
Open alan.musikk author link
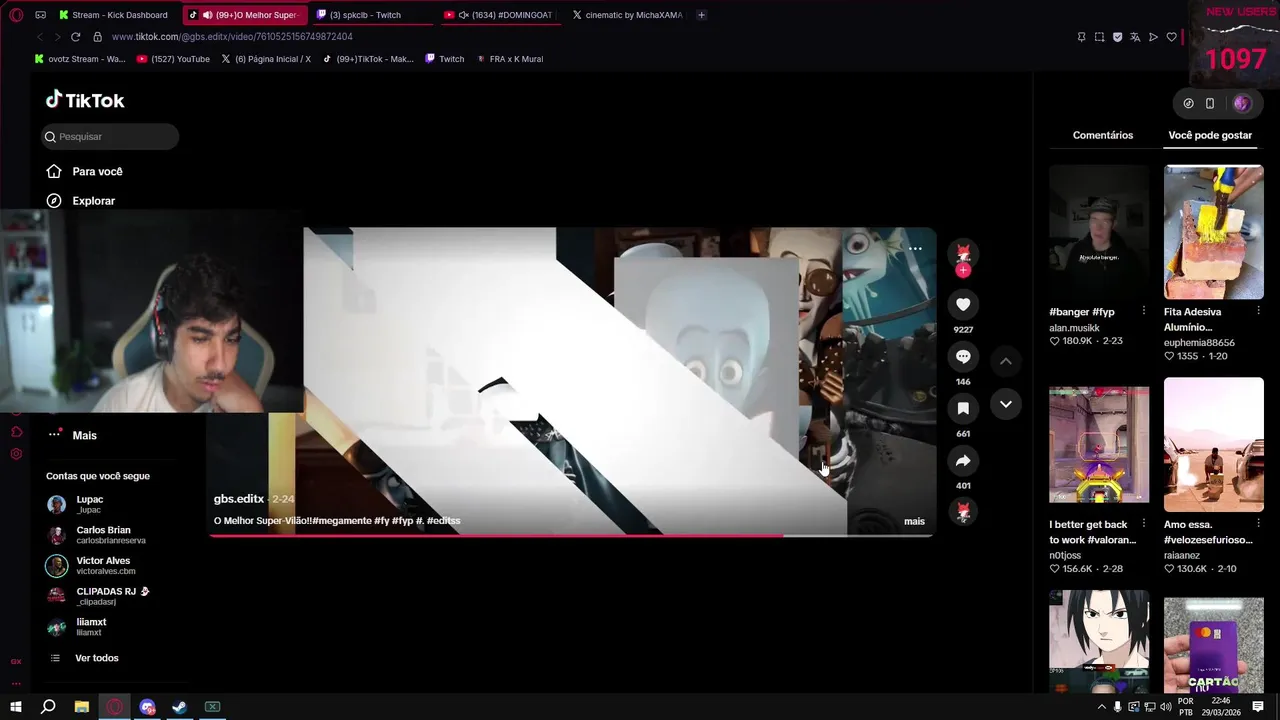click(x=1074, y=327)
